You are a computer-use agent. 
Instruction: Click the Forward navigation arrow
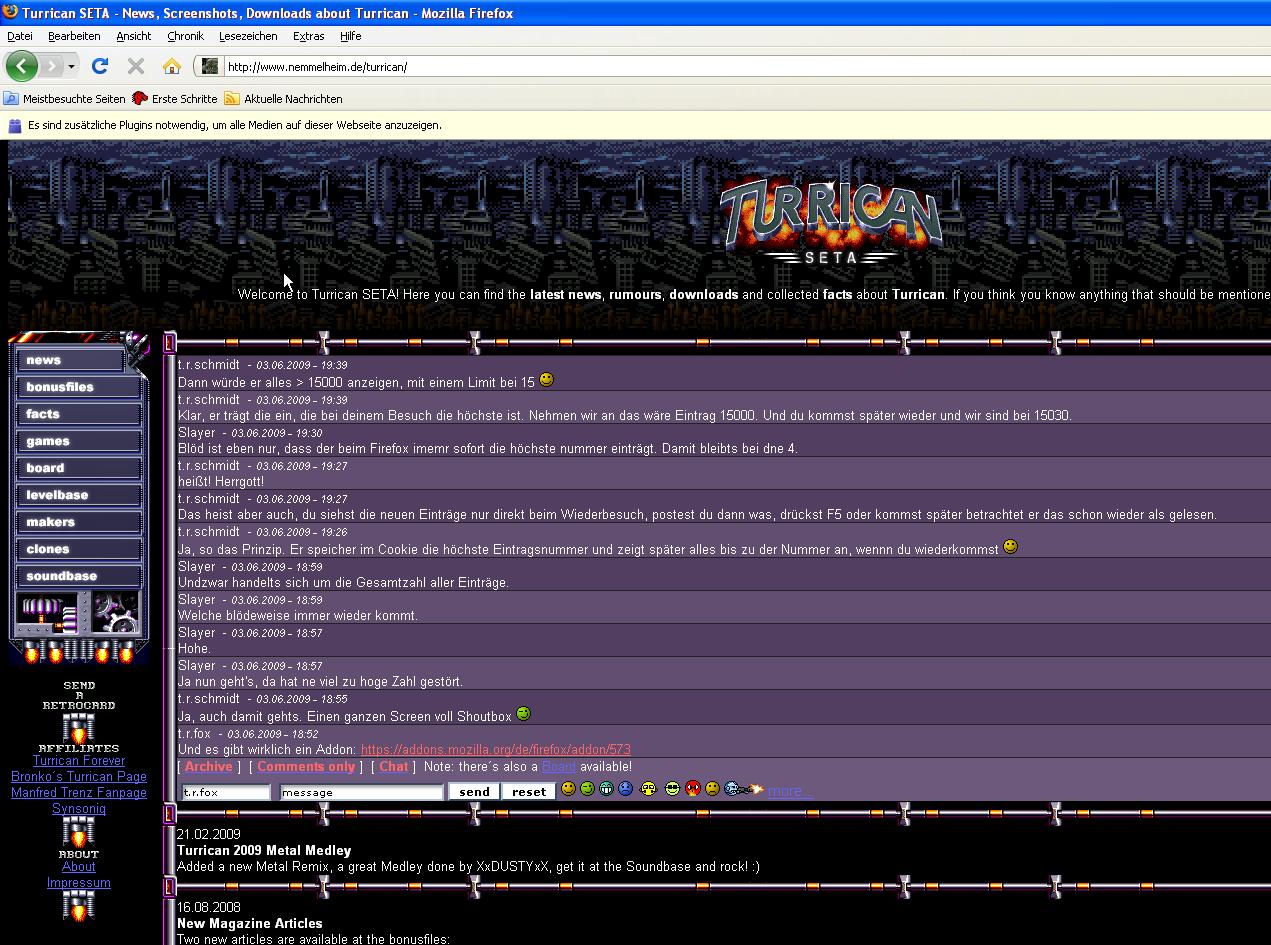pos(51,66)
